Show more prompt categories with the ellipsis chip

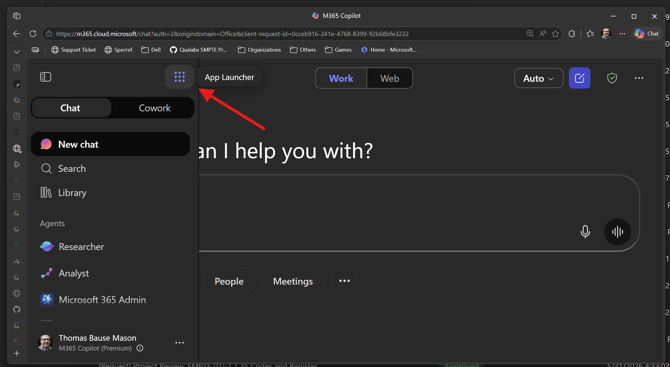coord(344,281)
